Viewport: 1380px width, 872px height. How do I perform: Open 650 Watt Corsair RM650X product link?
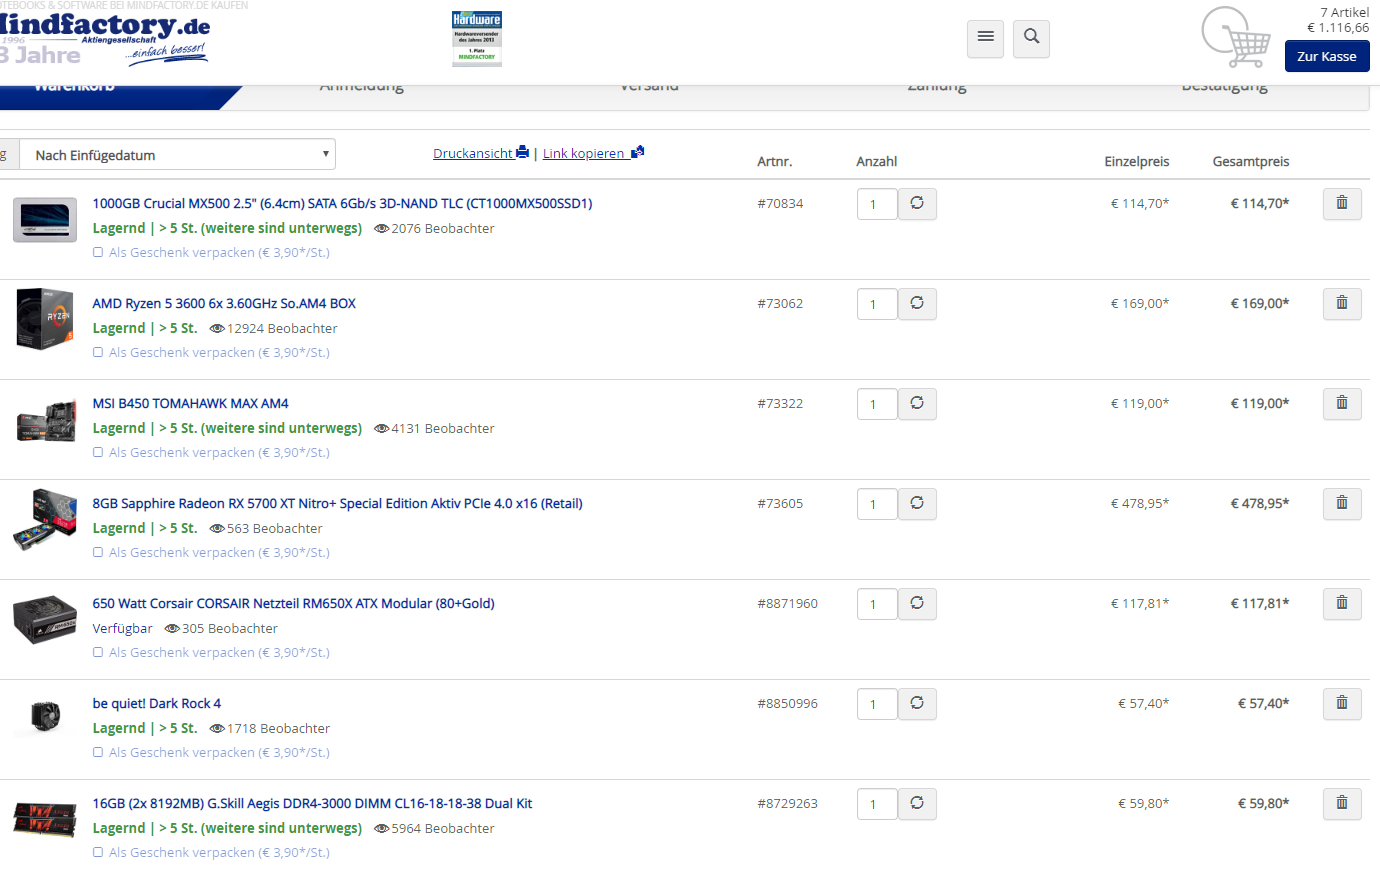[294, 603]
